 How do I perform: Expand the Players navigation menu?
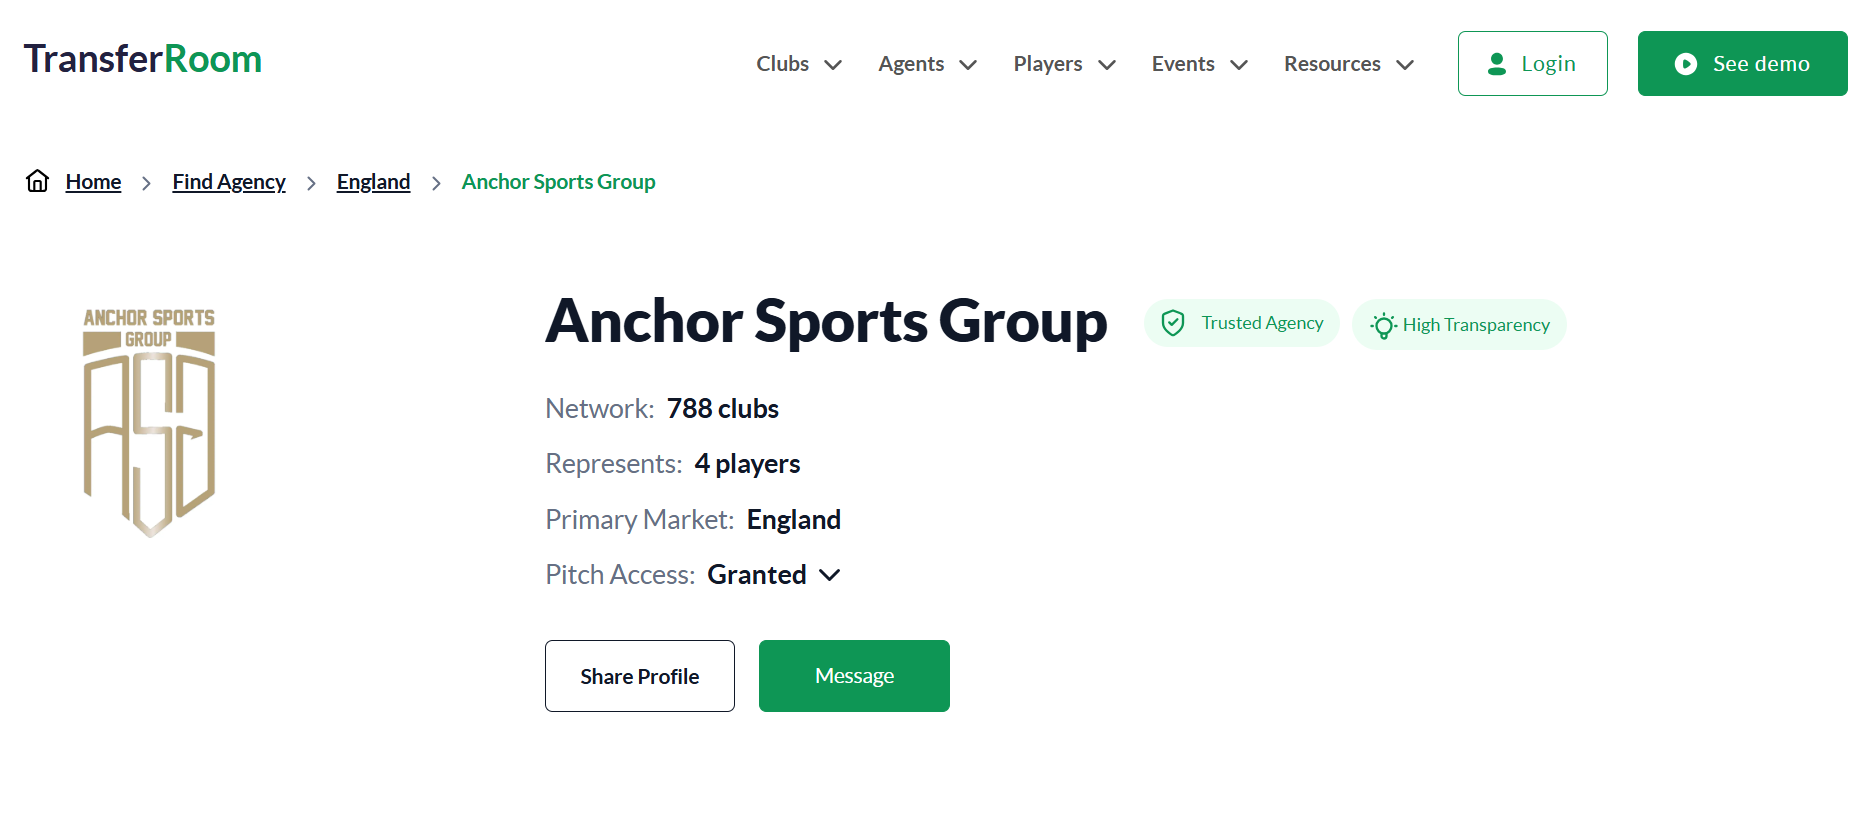[1064, 64]
